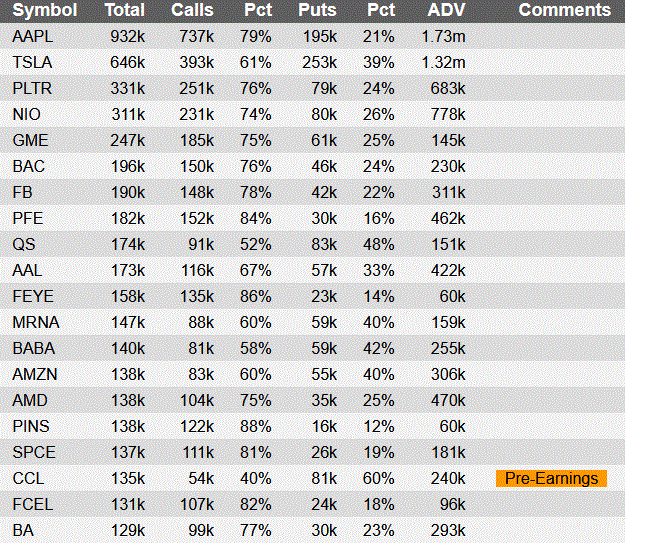Click the ADV column header

coord(446,10)
